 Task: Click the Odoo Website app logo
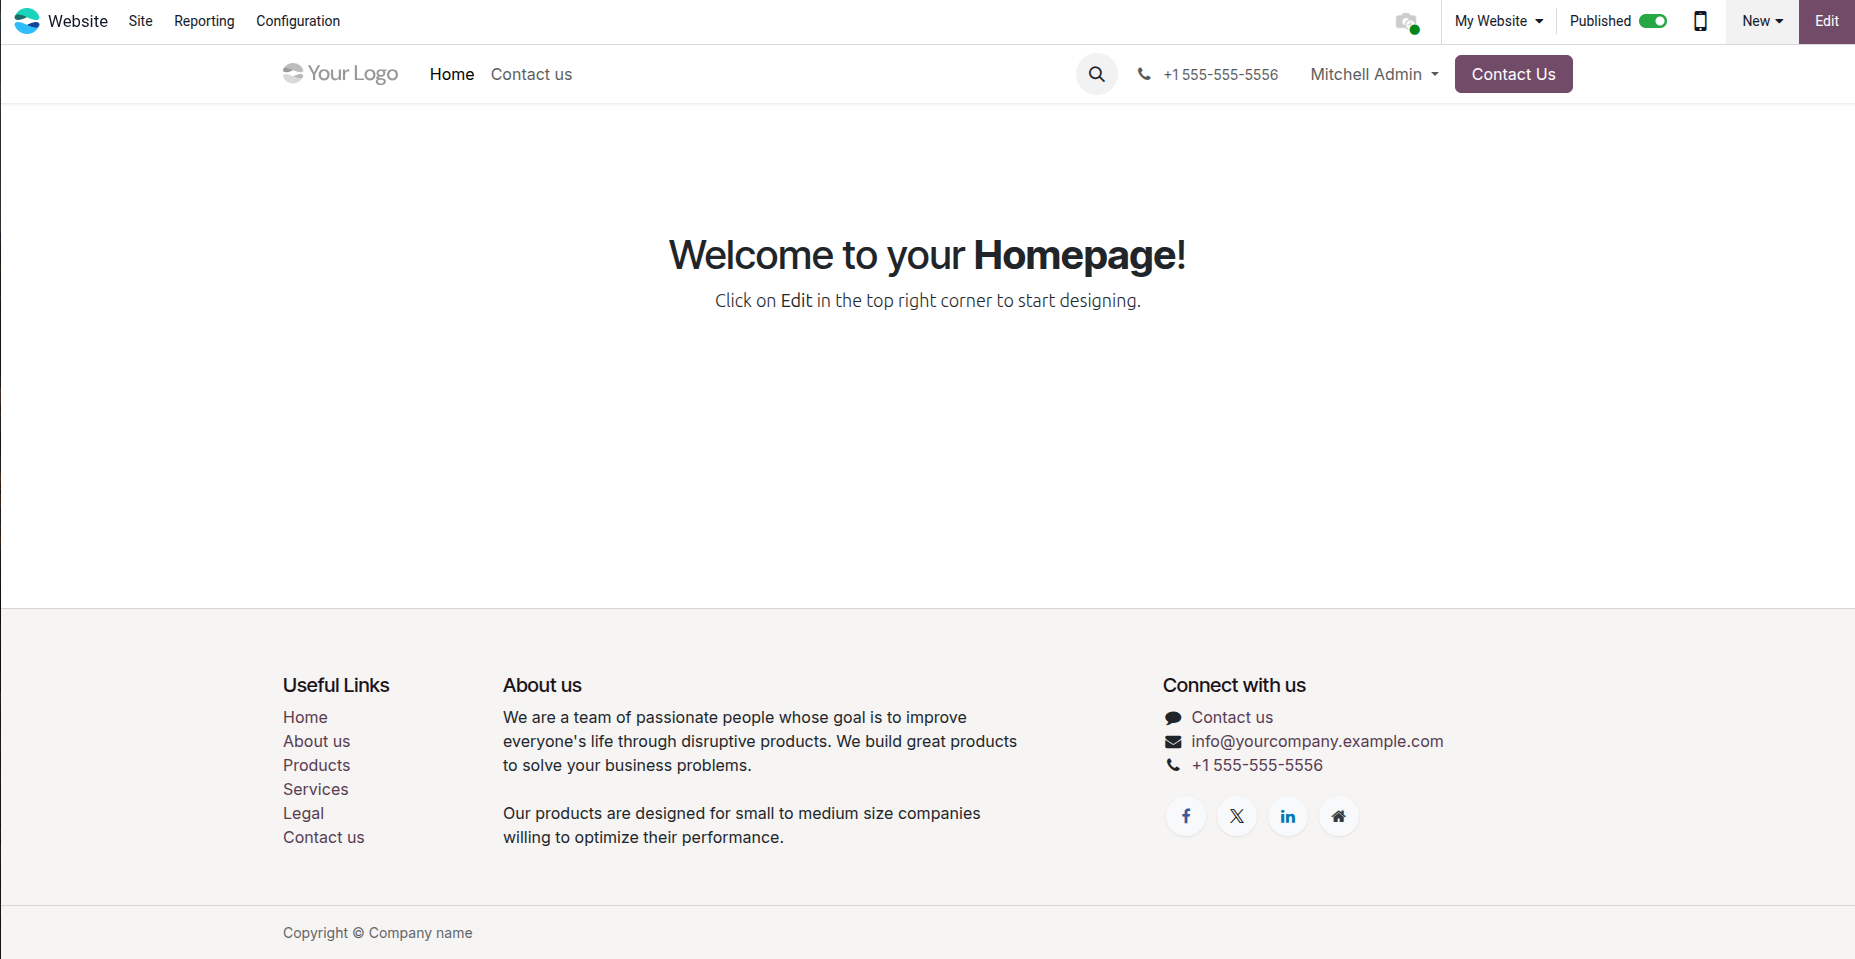coord(27,21)
